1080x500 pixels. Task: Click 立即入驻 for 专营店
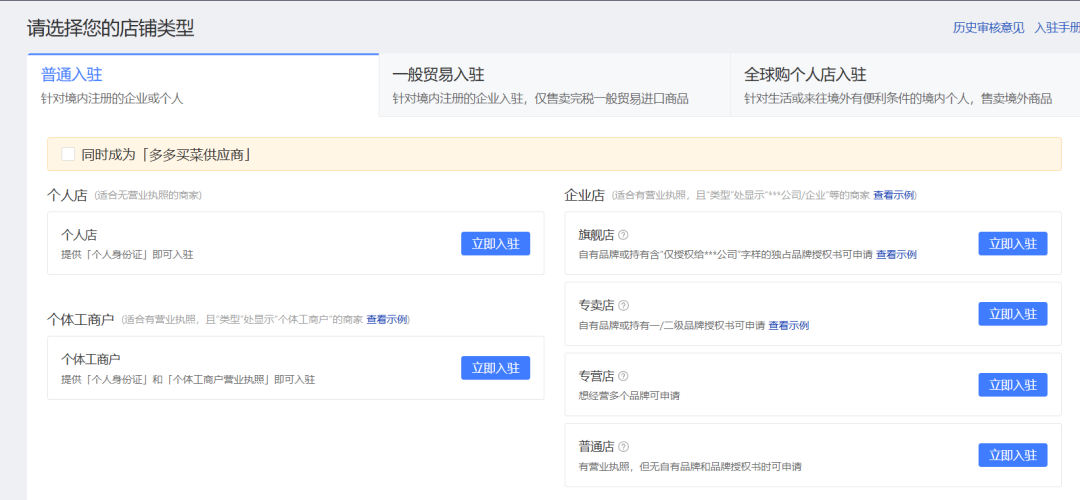point(1012,385)
